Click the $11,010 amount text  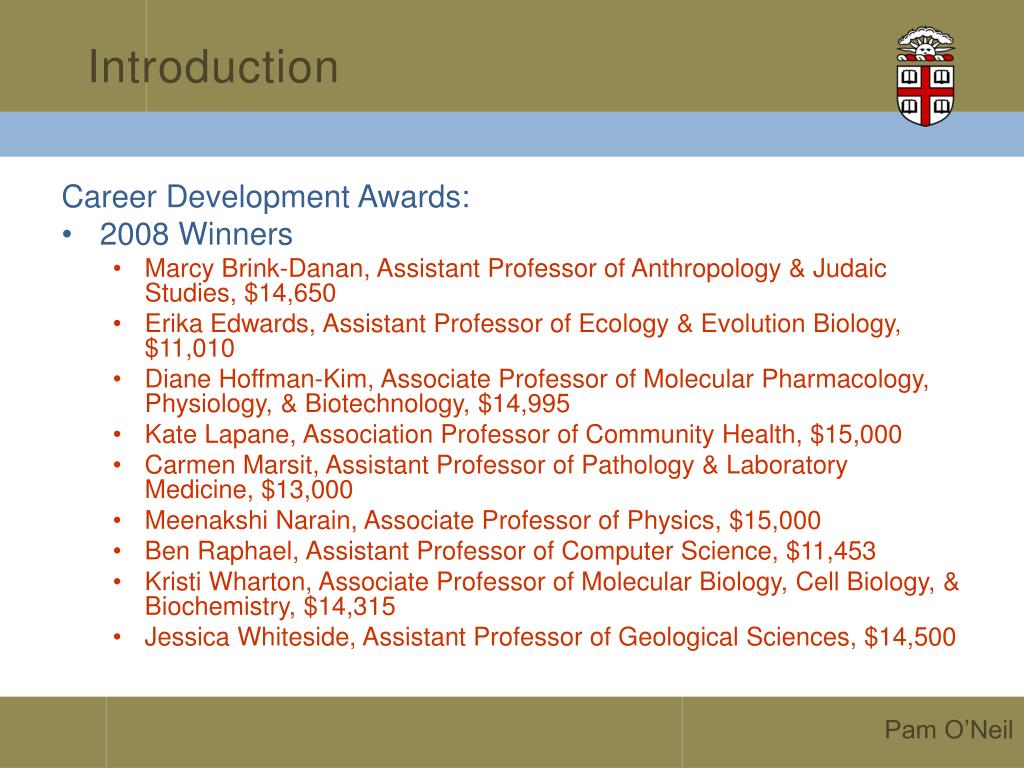pos(189,348)
